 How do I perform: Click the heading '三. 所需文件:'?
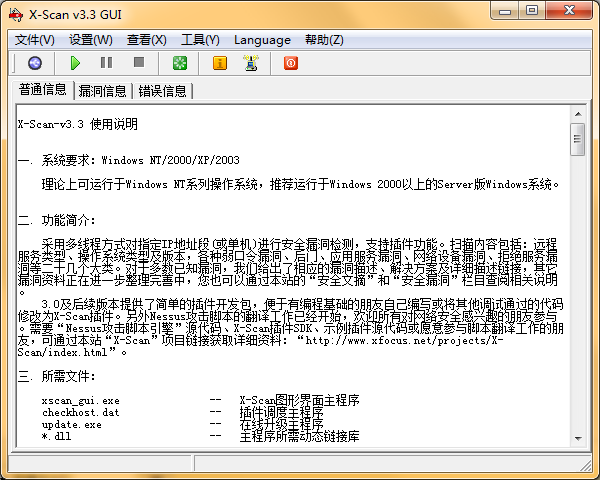coord(56,376)
